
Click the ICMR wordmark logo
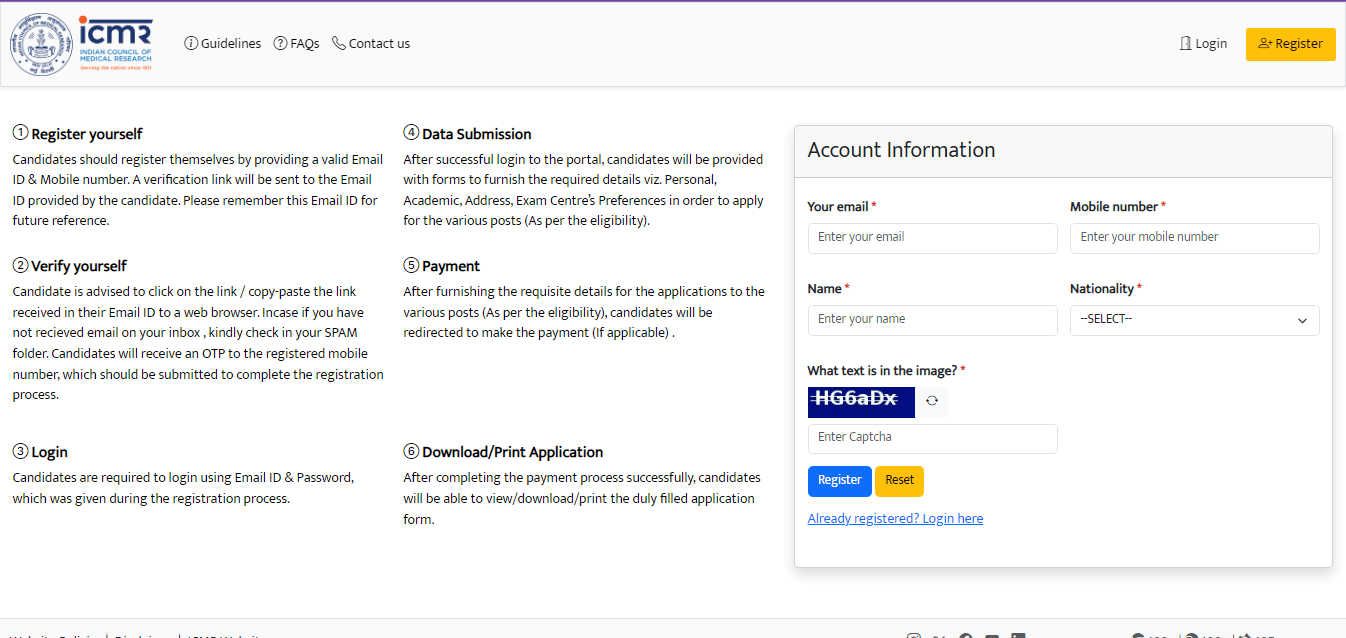pos(116,44)
